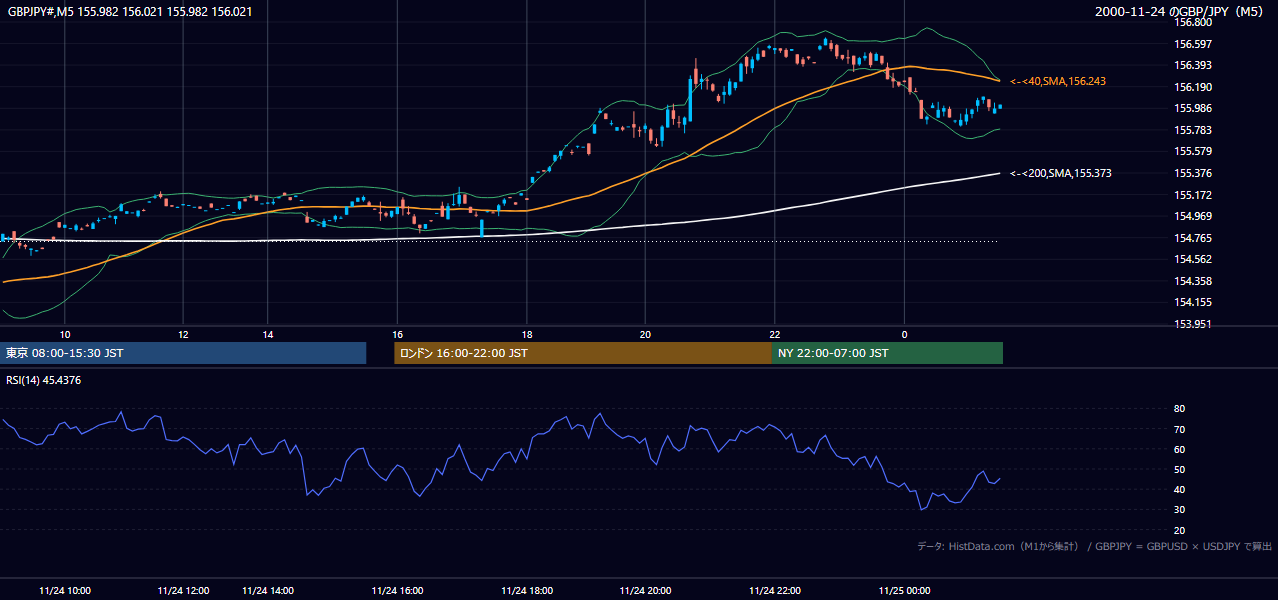Click hour label 16 on chart time axis
This screenshot has width=1278, height=600.
[x=397, y=334]
